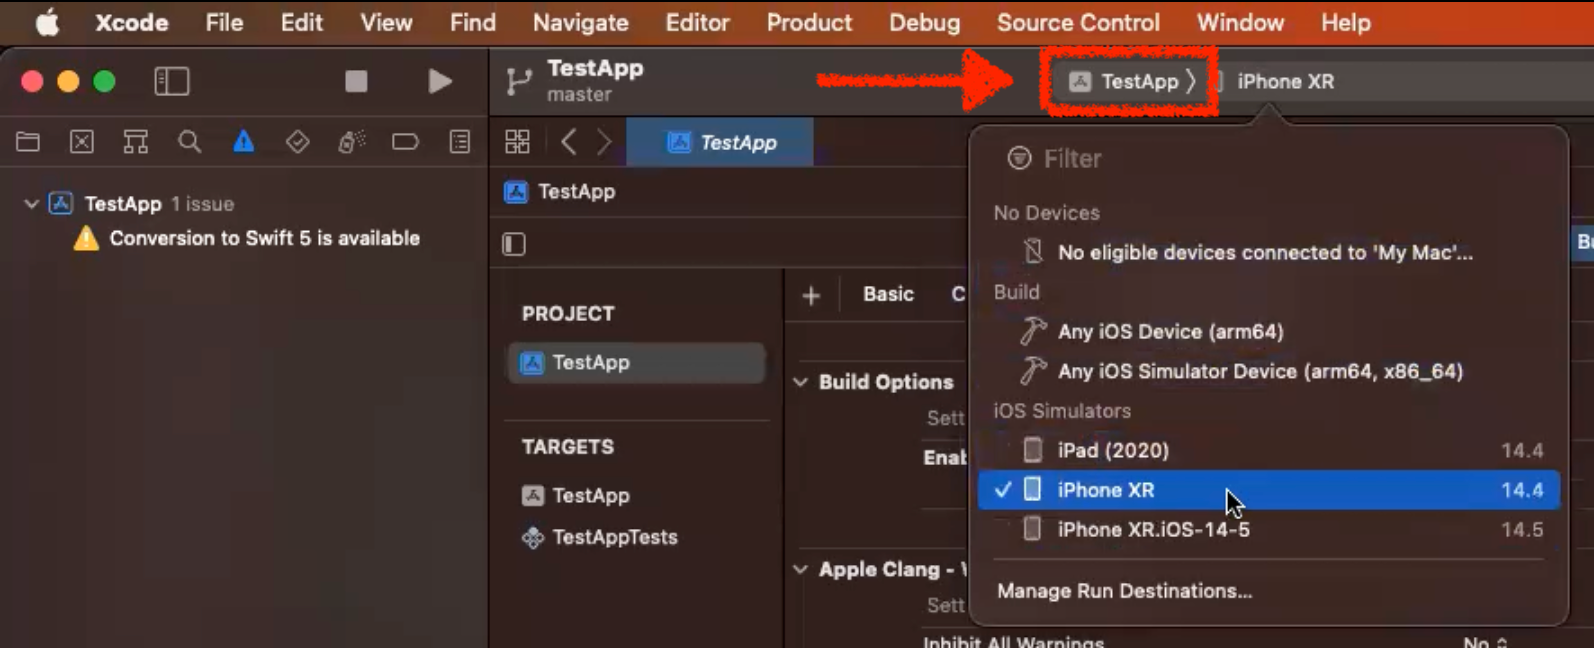
Task: Choose Any iOS Device (arm64)
Action: (x=1269, y=331)
